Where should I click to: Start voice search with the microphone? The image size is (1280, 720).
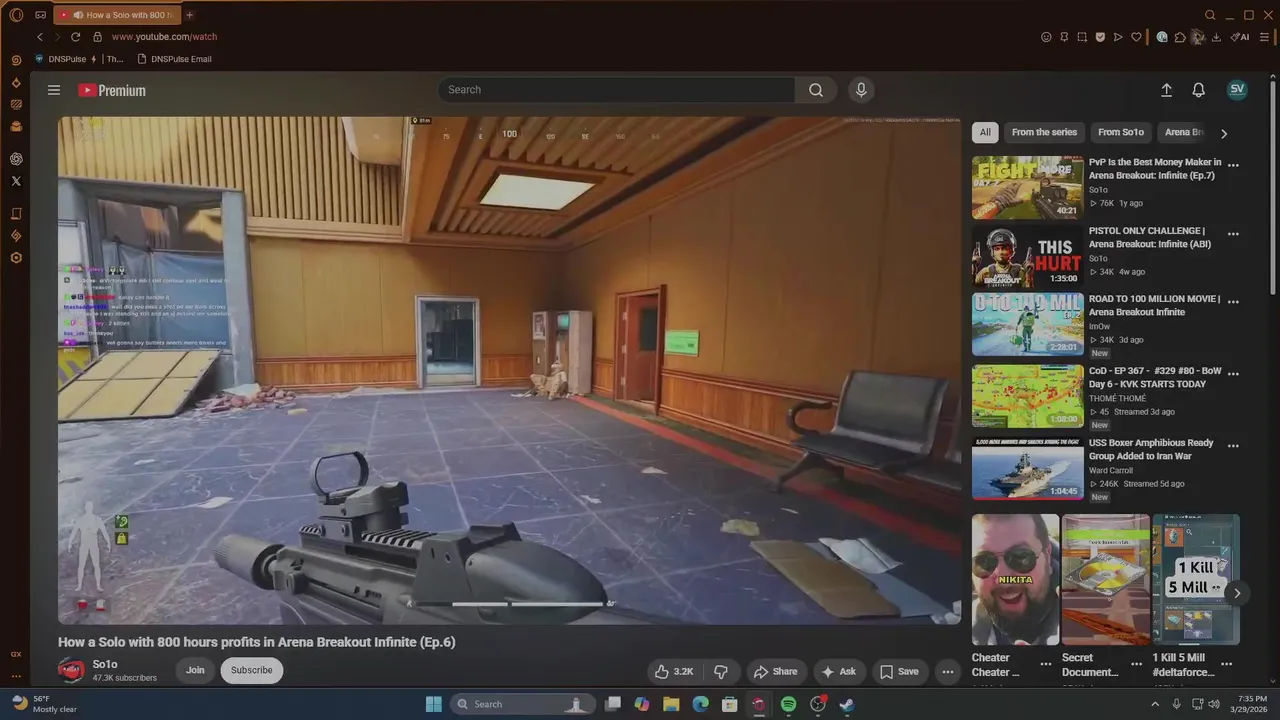[x=861, y=90]
